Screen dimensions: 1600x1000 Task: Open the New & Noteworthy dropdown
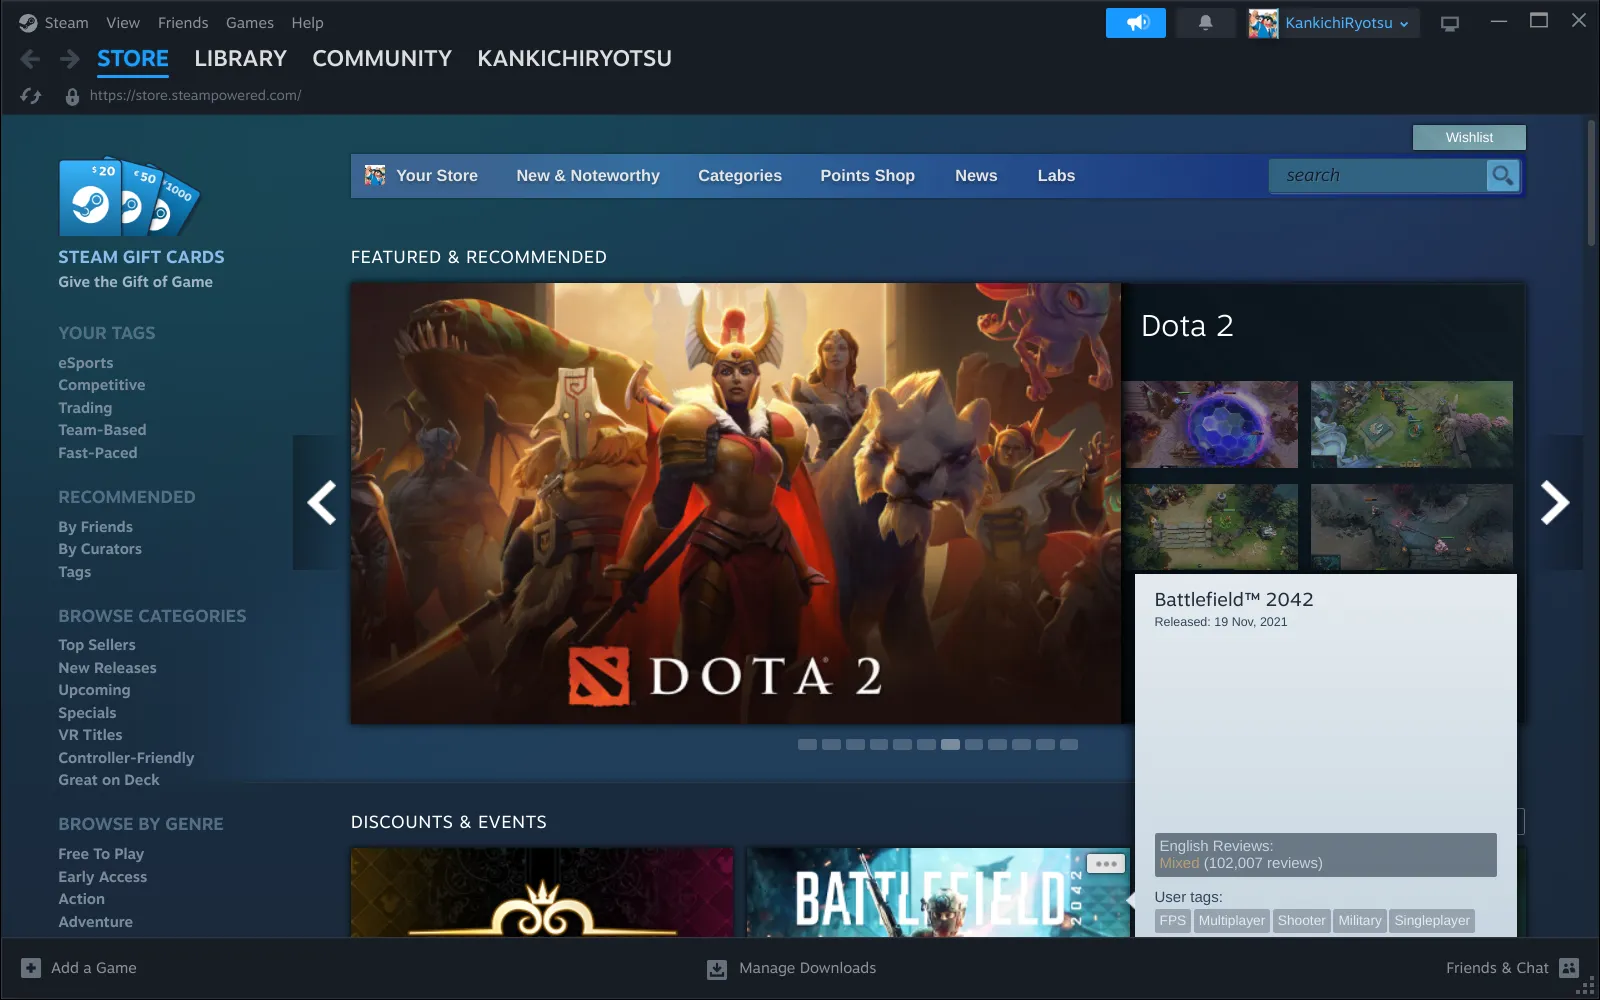(588, 176)
